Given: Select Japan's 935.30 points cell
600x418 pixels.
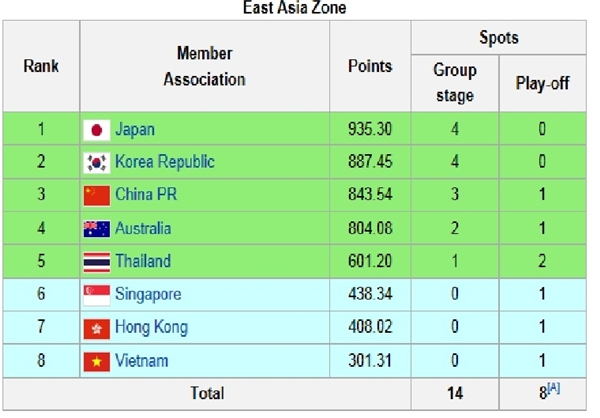Looking at the screenshot, I should [x=370, y=129].
